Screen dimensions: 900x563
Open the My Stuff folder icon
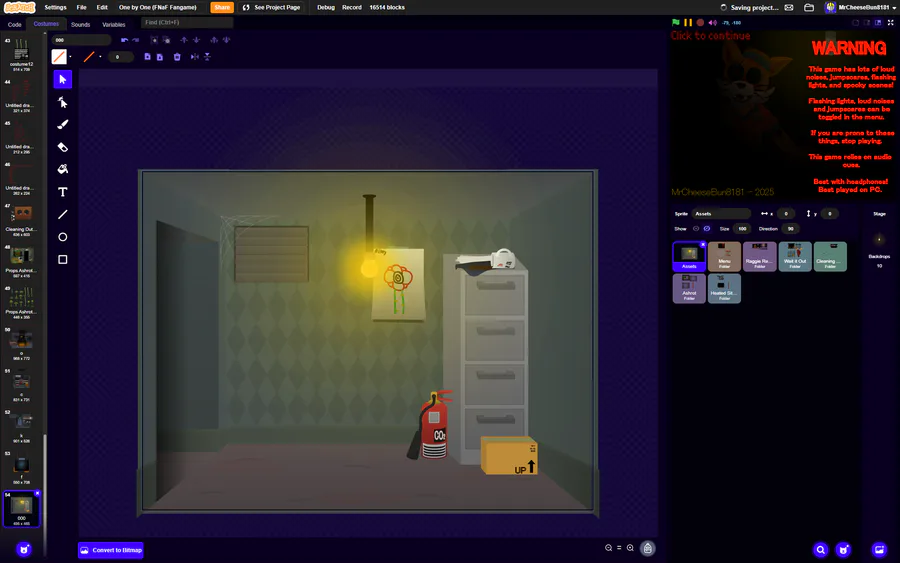coord(809,7)
